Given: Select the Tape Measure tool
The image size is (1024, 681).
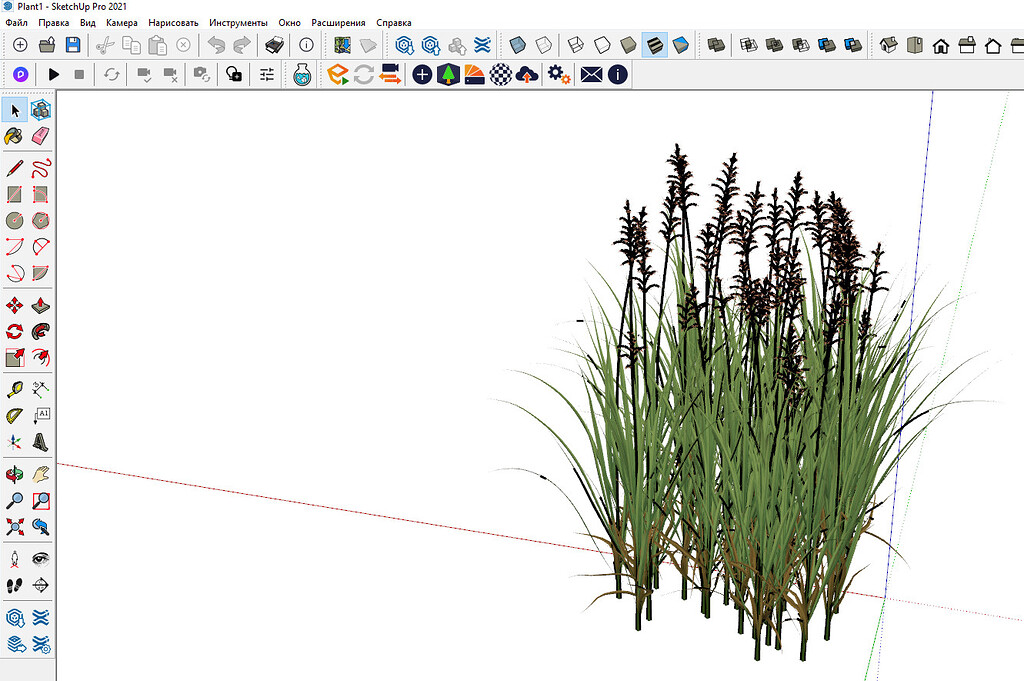Looking at the screenshot, I should click(13, 389).
